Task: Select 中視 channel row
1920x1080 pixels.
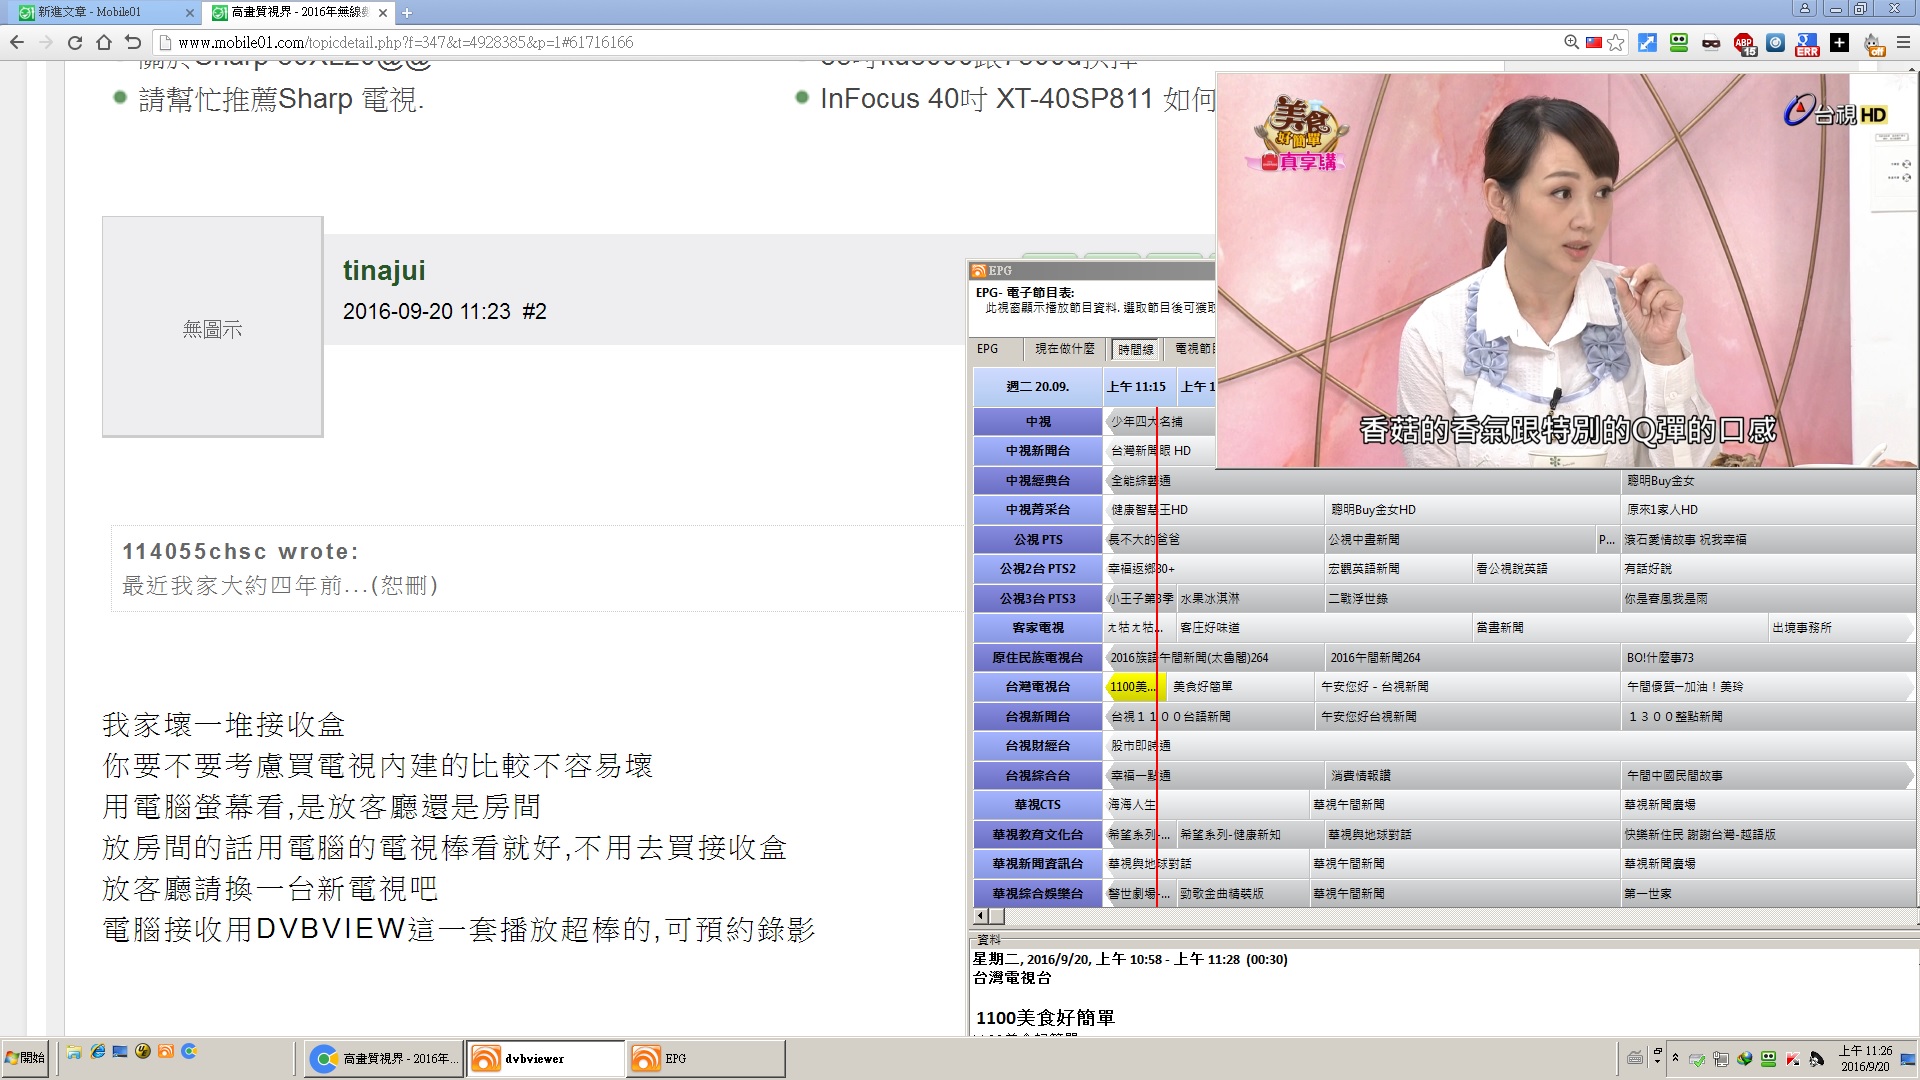Action: [x=1038, y=422]
